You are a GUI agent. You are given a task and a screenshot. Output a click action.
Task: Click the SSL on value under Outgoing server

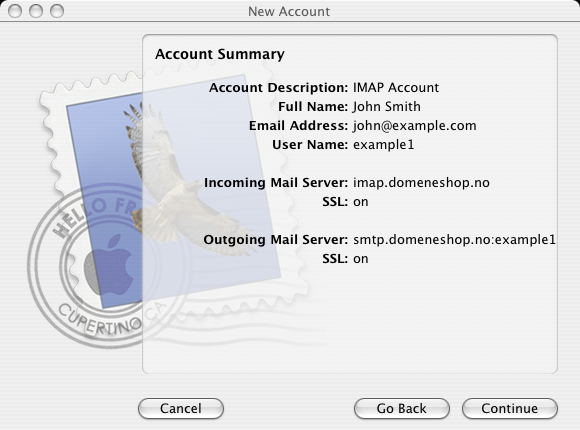pyautogui.click(x=361, y=259)
